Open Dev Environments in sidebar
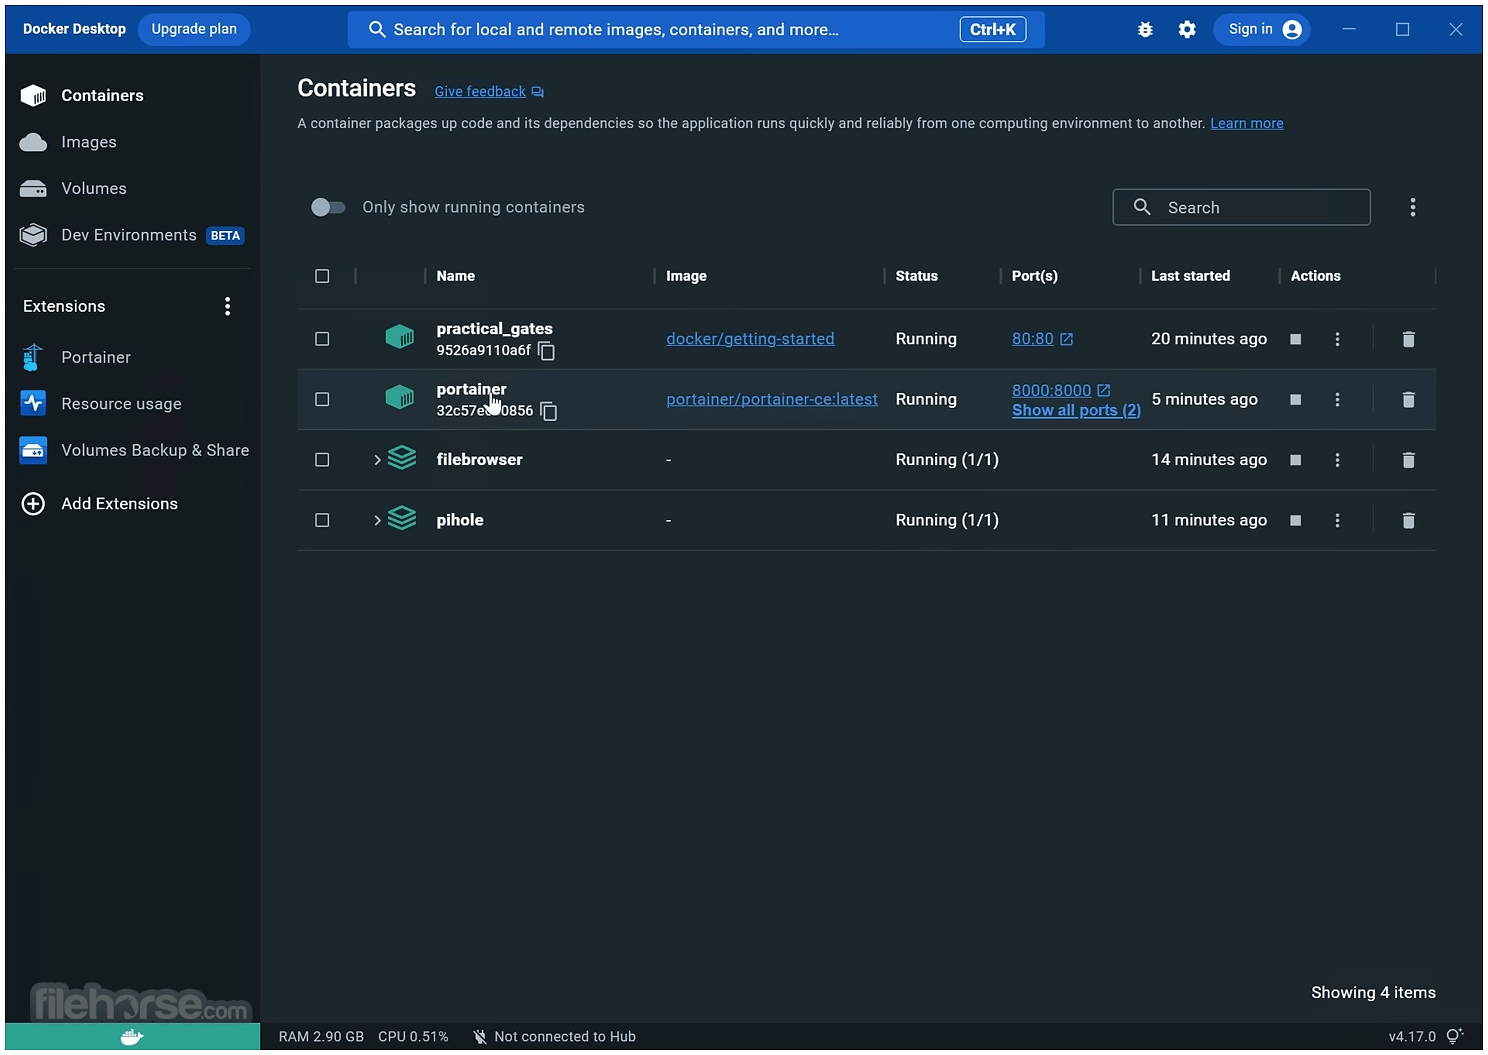 128,235
